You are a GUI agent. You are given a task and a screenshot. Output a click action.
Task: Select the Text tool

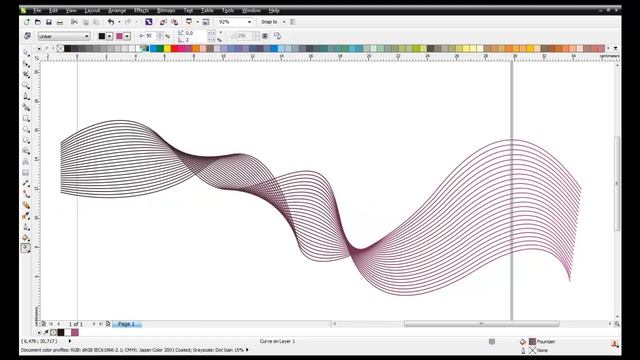[26, 162]
